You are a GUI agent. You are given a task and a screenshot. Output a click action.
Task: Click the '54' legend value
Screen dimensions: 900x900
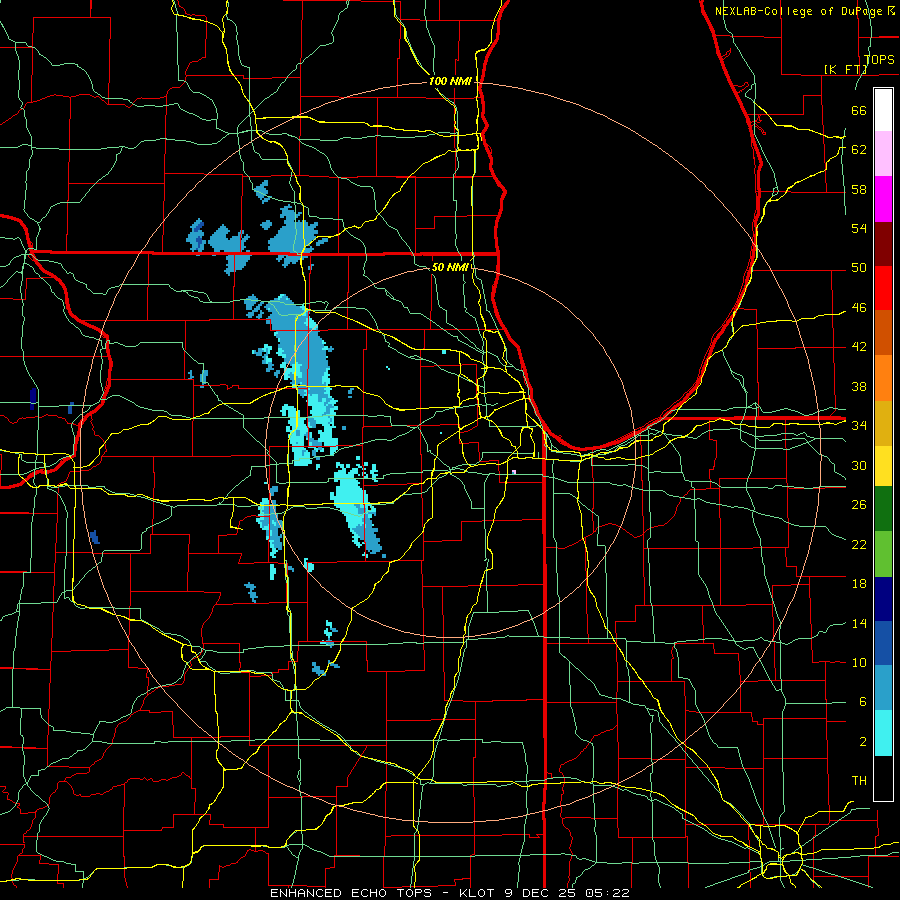tap(859, 228)
